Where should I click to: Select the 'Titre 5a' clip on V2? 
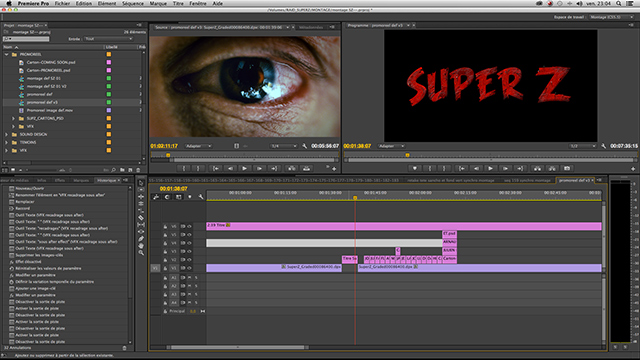coord(350,259)
